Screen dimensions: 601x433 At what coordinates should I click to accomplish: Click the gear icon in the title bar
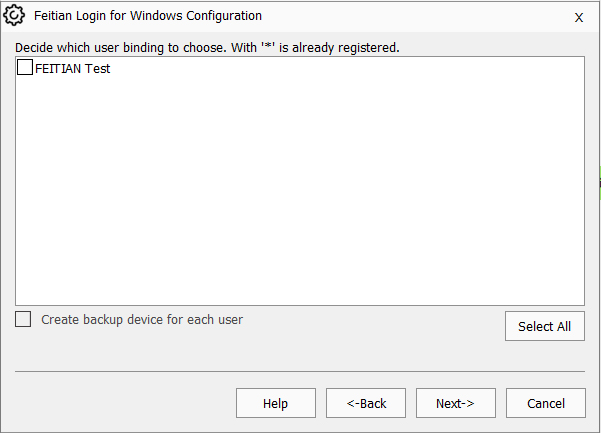pyautogui.click(x=14, y=15)
